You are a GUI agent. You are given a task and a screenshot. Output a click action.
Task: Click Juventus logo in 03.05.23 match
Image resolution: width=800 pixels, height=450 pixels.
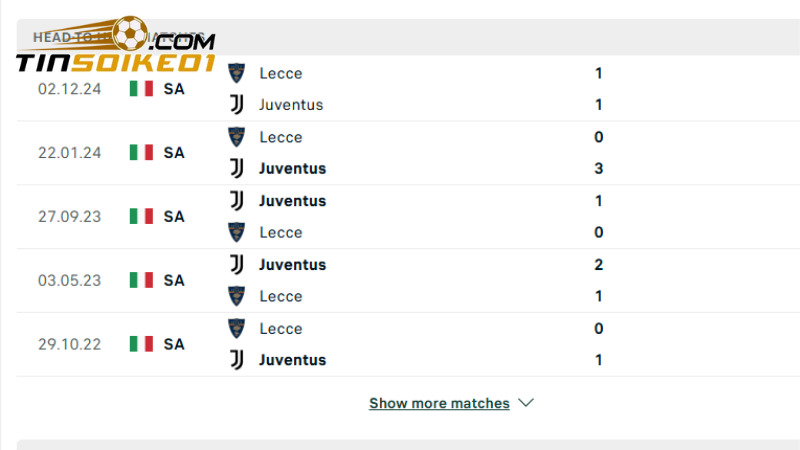[x=237, y=264]
